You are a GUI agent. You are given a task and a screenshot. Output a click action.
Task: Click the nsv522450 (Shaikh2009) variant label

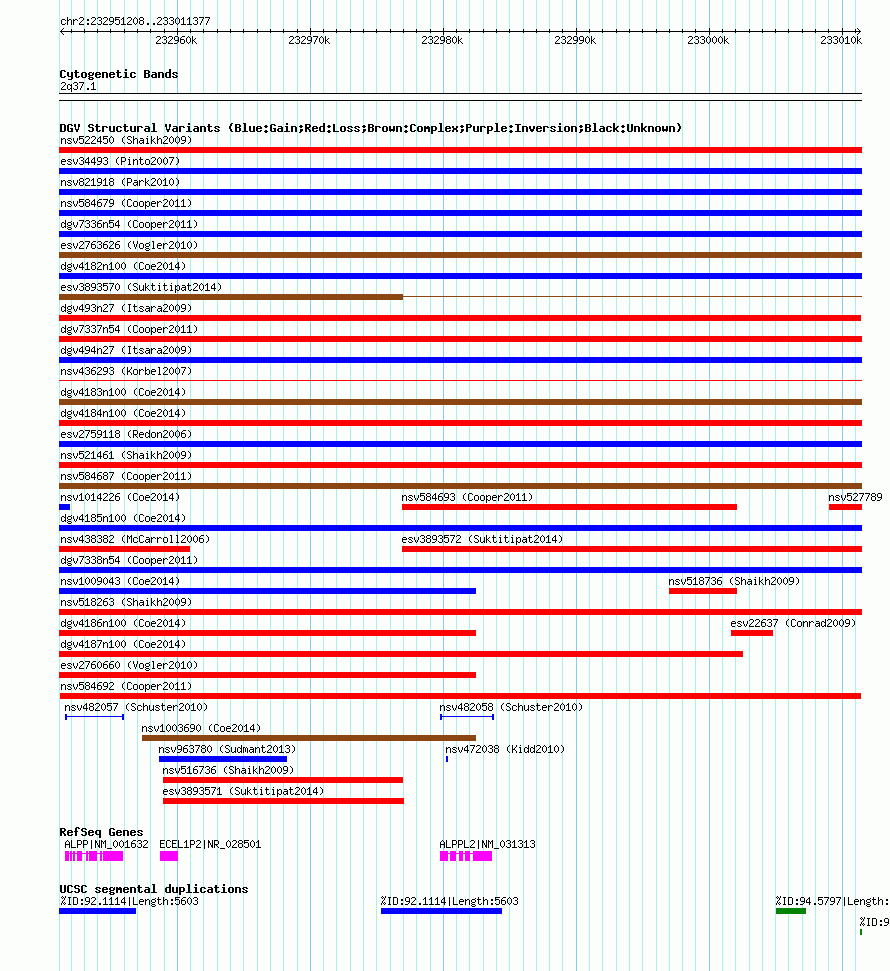click(x=126, y=141)
